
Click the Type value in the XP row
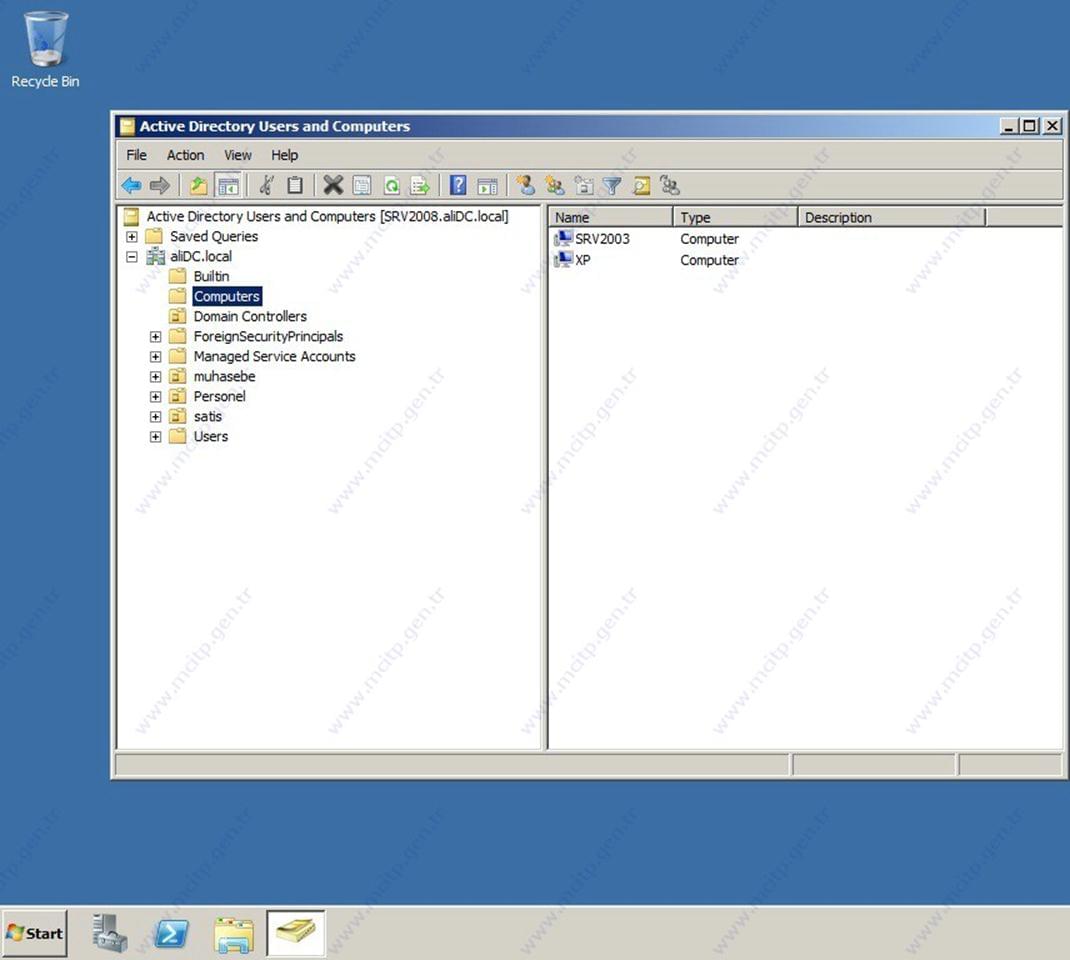click(x=709, y=260)
